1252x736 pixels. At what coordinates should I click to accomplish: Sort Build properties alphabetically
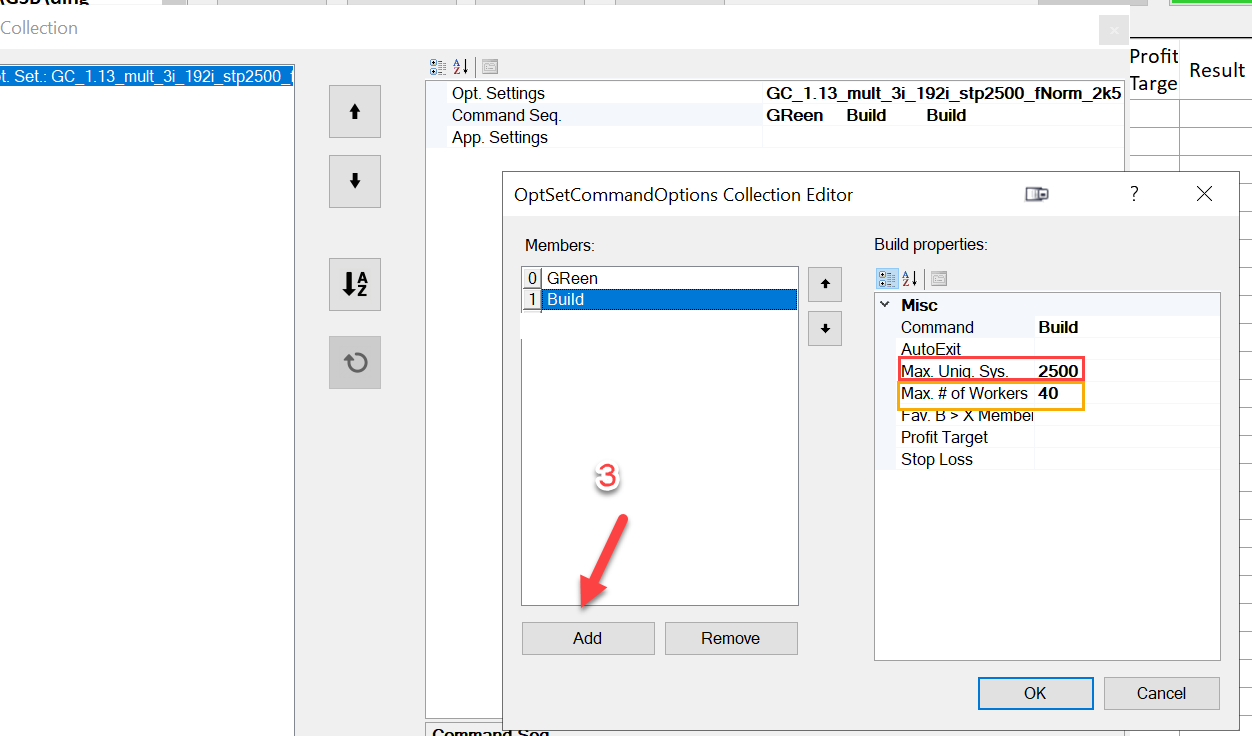tap(910, 279)
